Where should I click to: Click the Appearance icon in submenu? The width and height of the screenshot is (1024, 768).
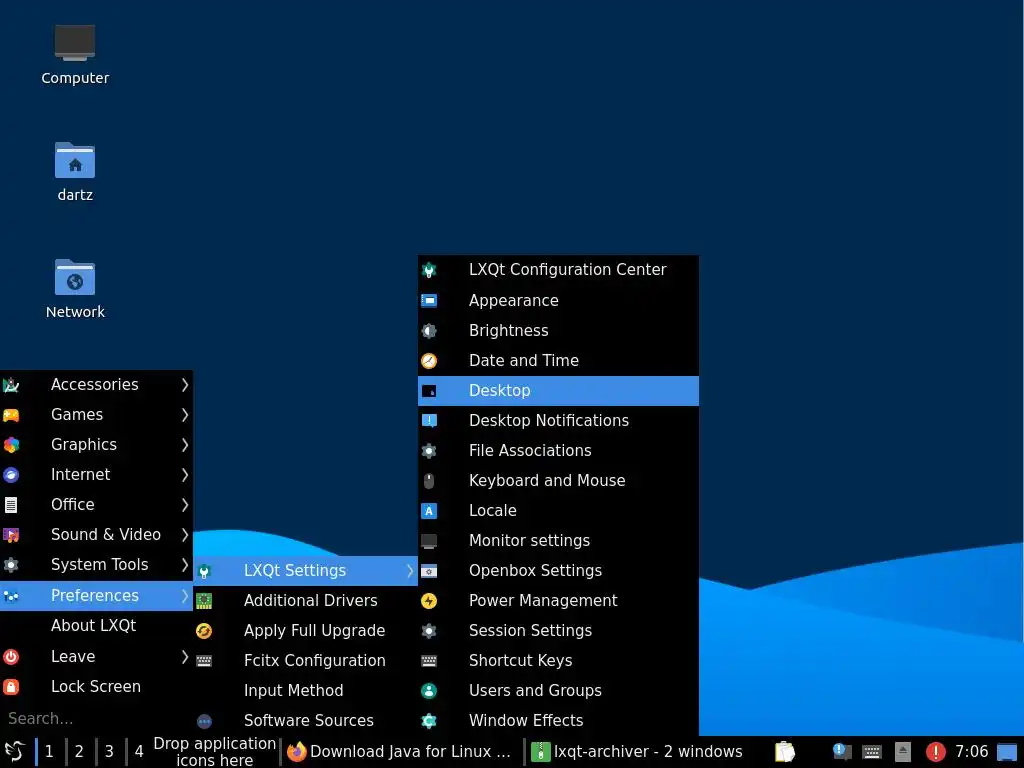pyautogui.click(x=429, y=300)
